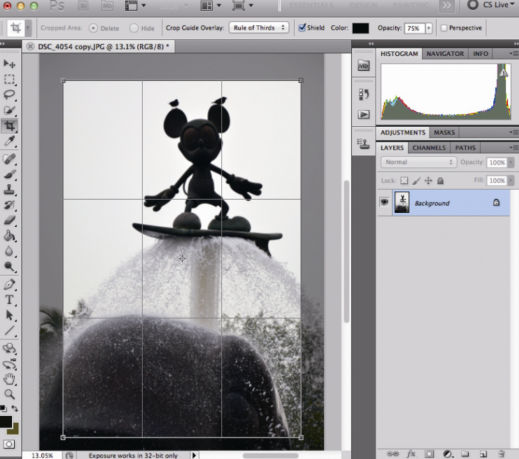
Task: Open the layer blend mode Normal dropdown
Action: (x=419, y=162)
